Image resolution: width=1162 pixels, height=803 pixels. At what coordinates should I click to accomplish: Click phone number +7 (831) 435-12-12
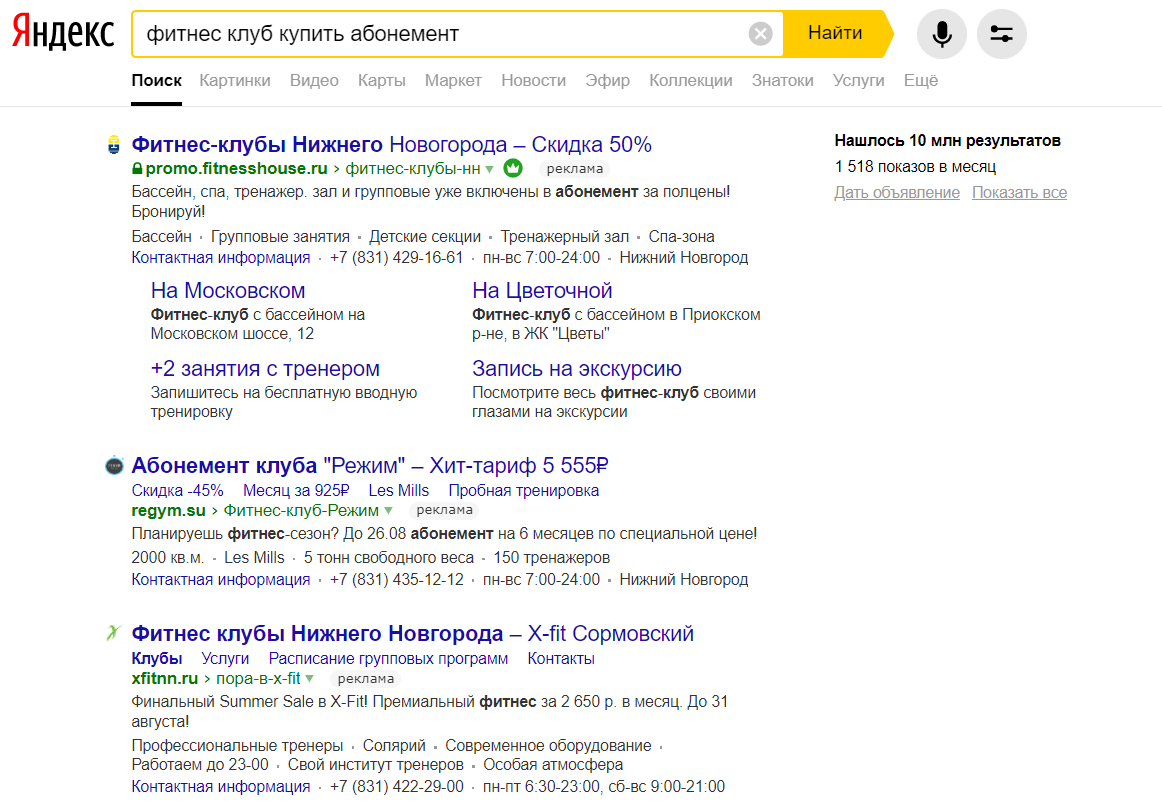pos(396,579)
